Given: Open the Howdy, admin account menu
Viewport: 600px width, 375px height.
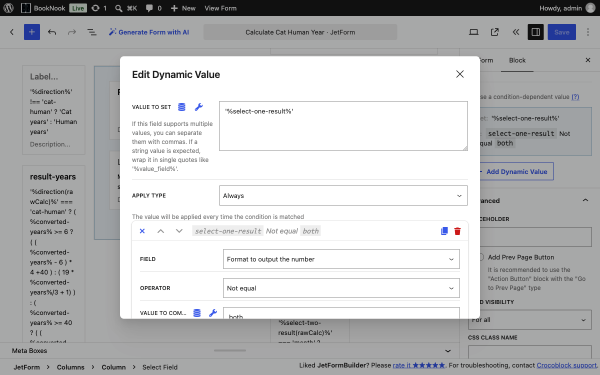Looking at the screenshot, I should (567, 8).
